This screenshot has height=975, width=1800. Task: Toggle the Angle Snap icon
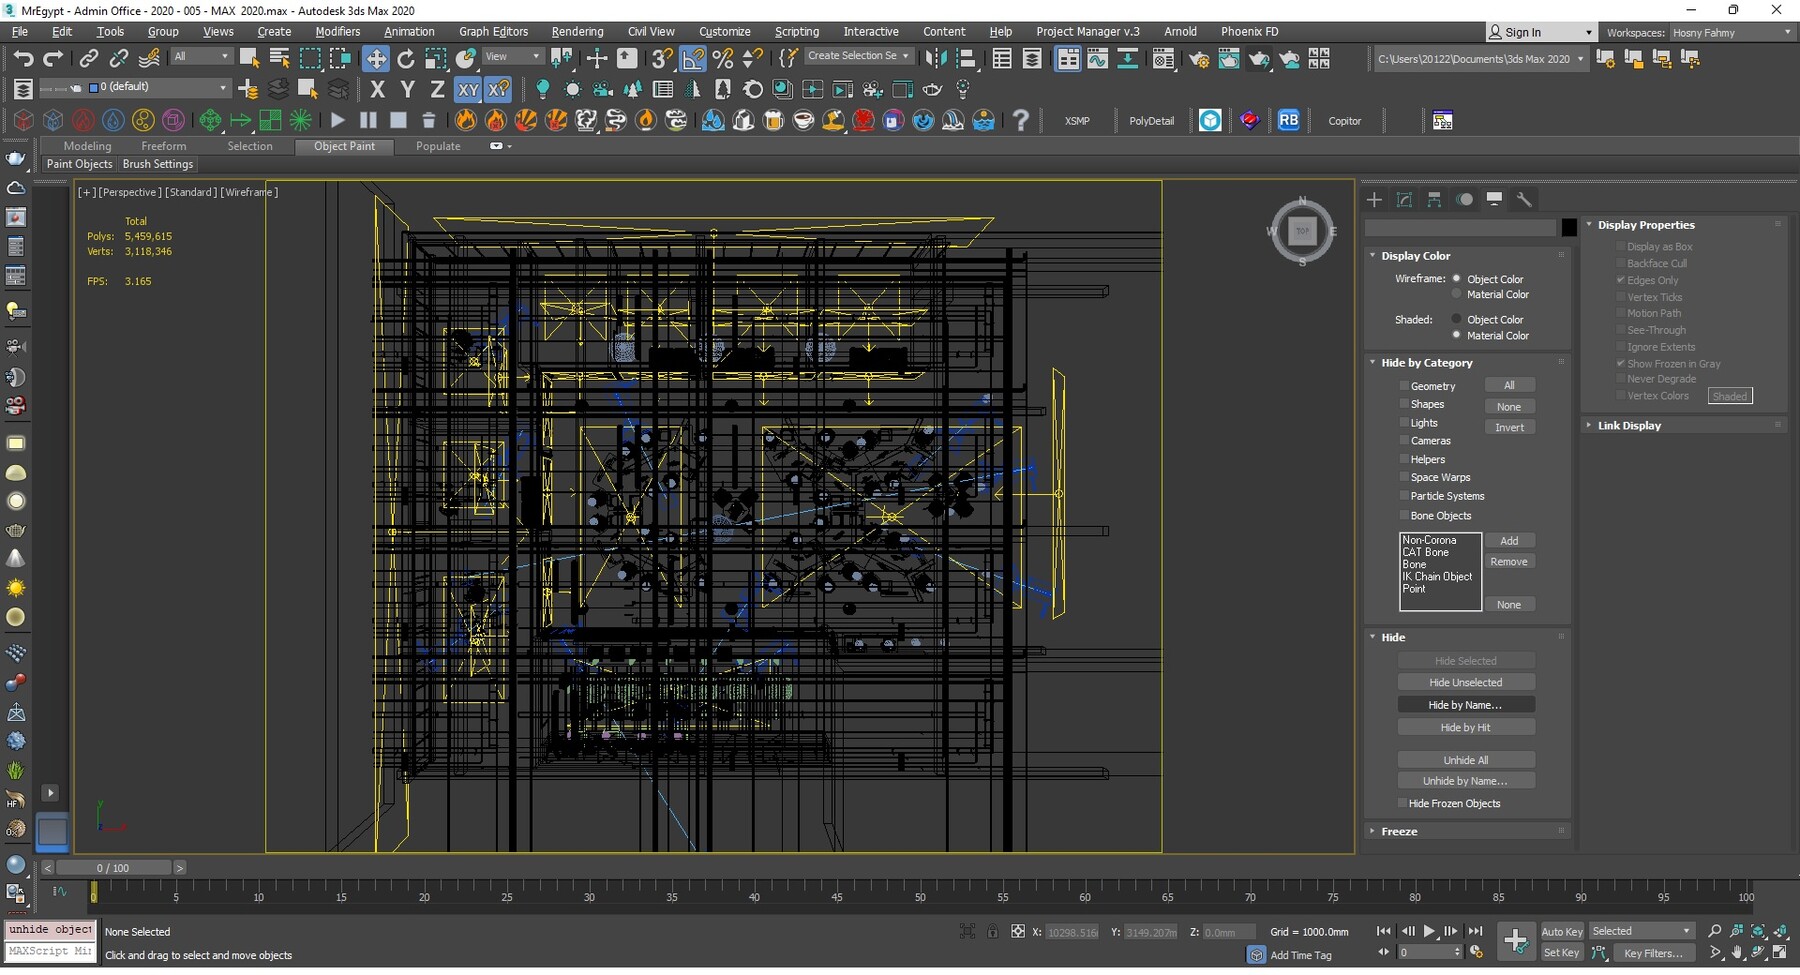(x=693, y=59)
